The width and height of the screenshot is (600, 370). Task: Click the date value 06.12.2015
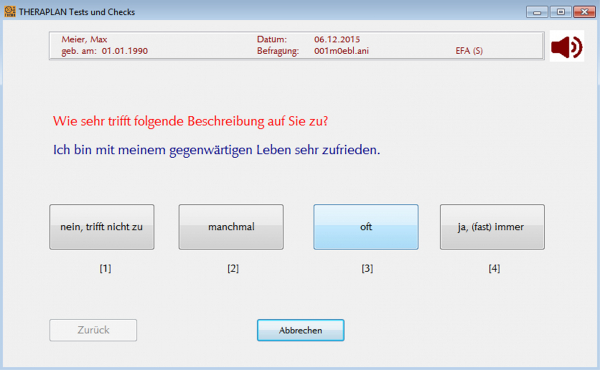click(337, 39)
